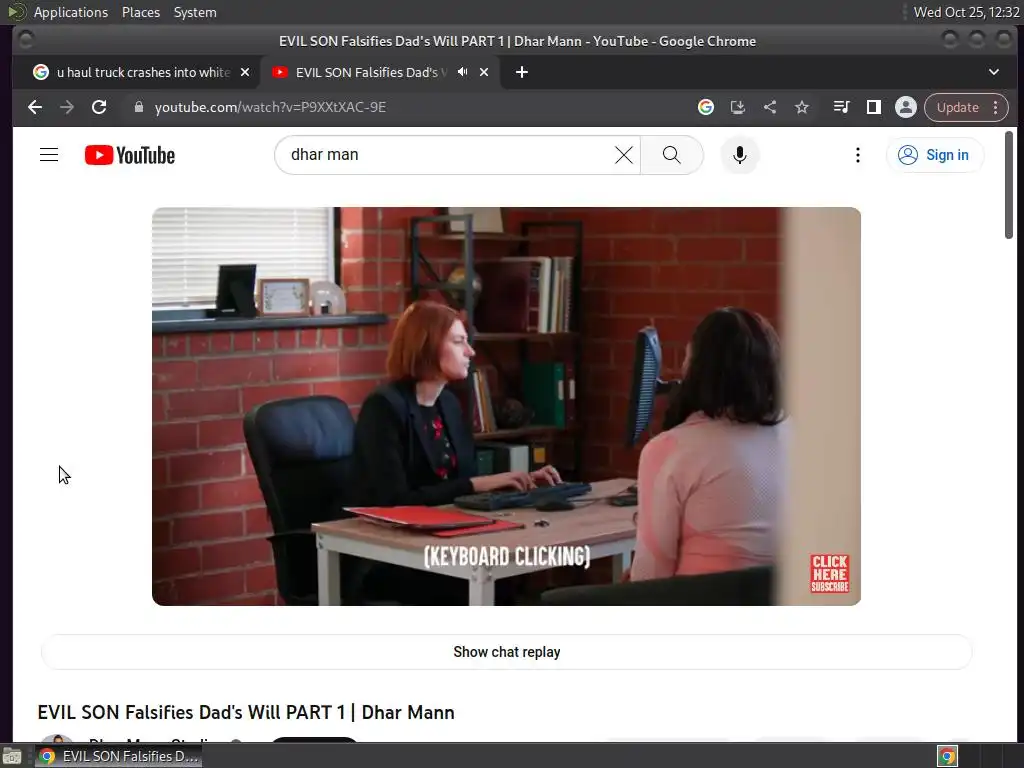Image resolution: width=1024 pixels, height=768 pixels.
Task: Click the Google icon in address bar
Action: (x=705, y=107)
